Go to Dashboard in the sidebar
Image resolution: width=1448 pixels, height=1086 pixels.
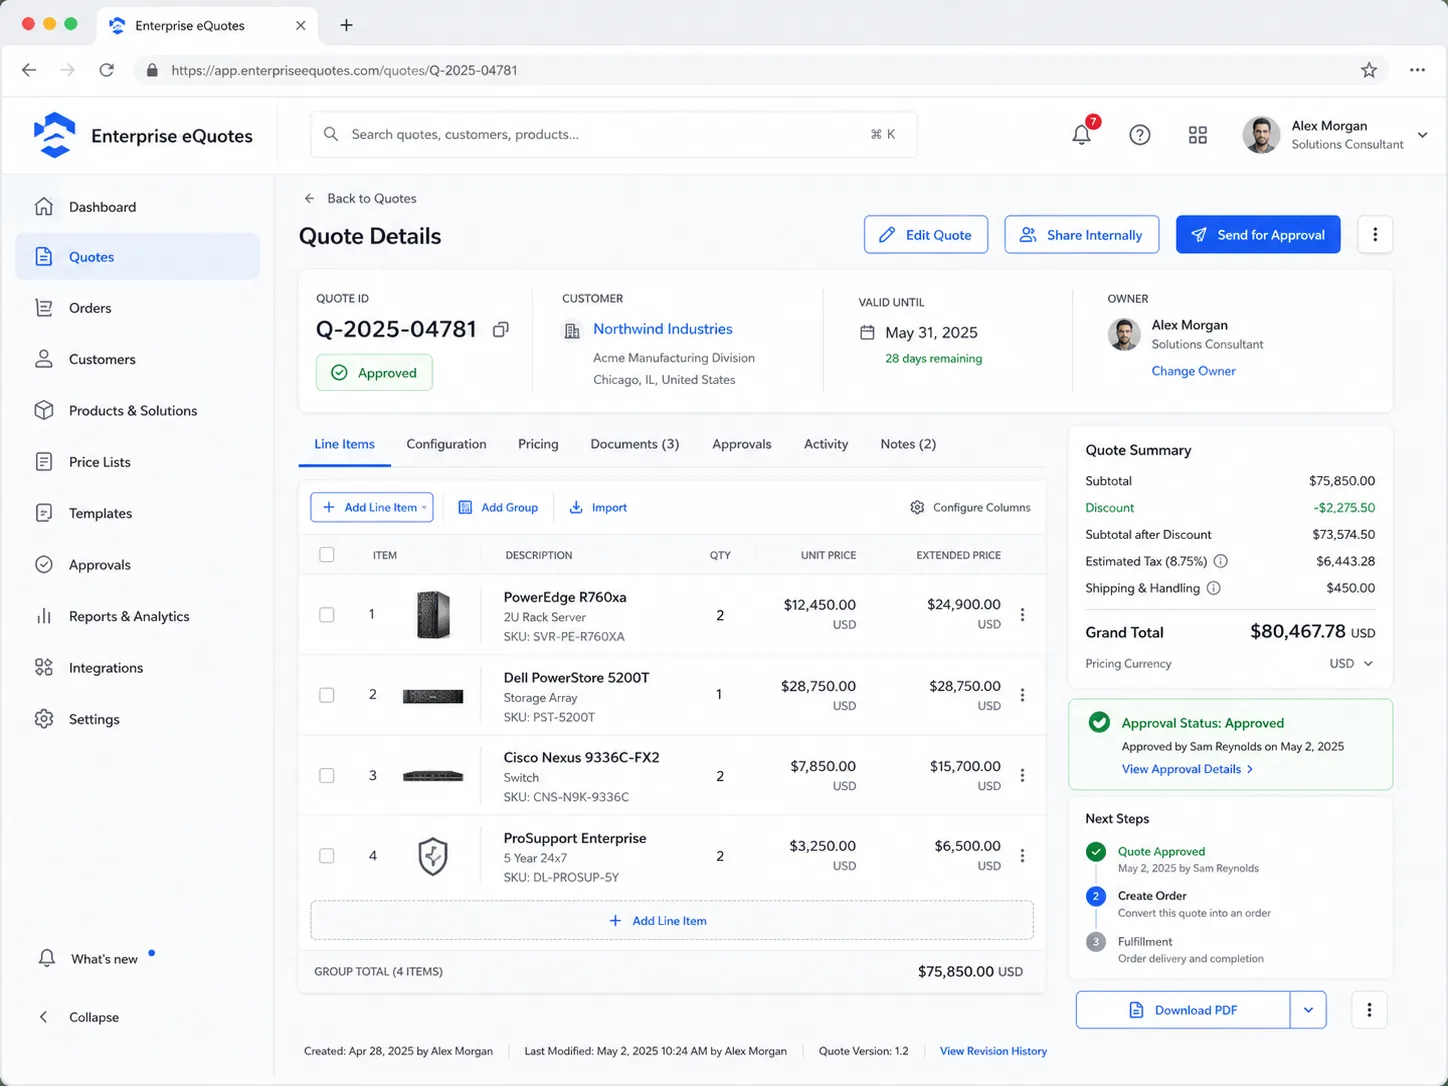click(x=138, y=207)
